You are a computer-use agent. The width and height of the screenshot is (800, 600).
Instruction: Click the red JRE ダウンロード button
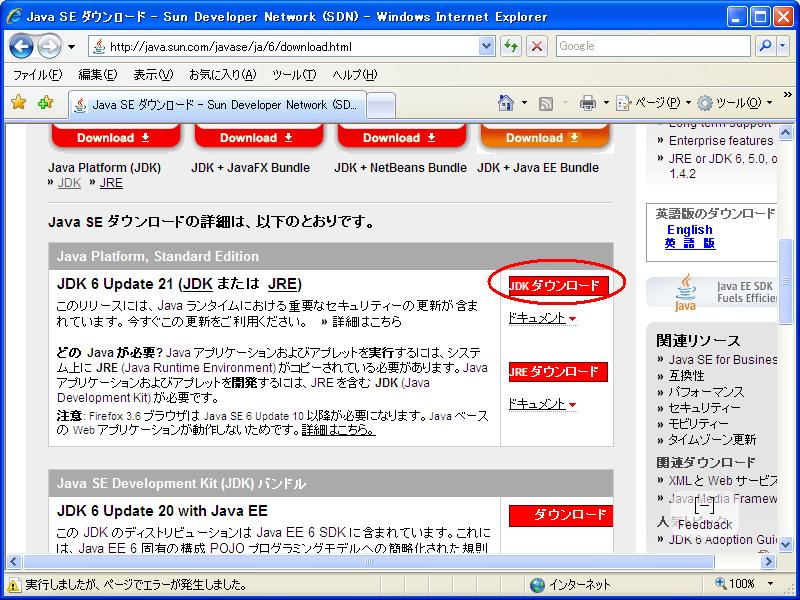tap(559, 372)
